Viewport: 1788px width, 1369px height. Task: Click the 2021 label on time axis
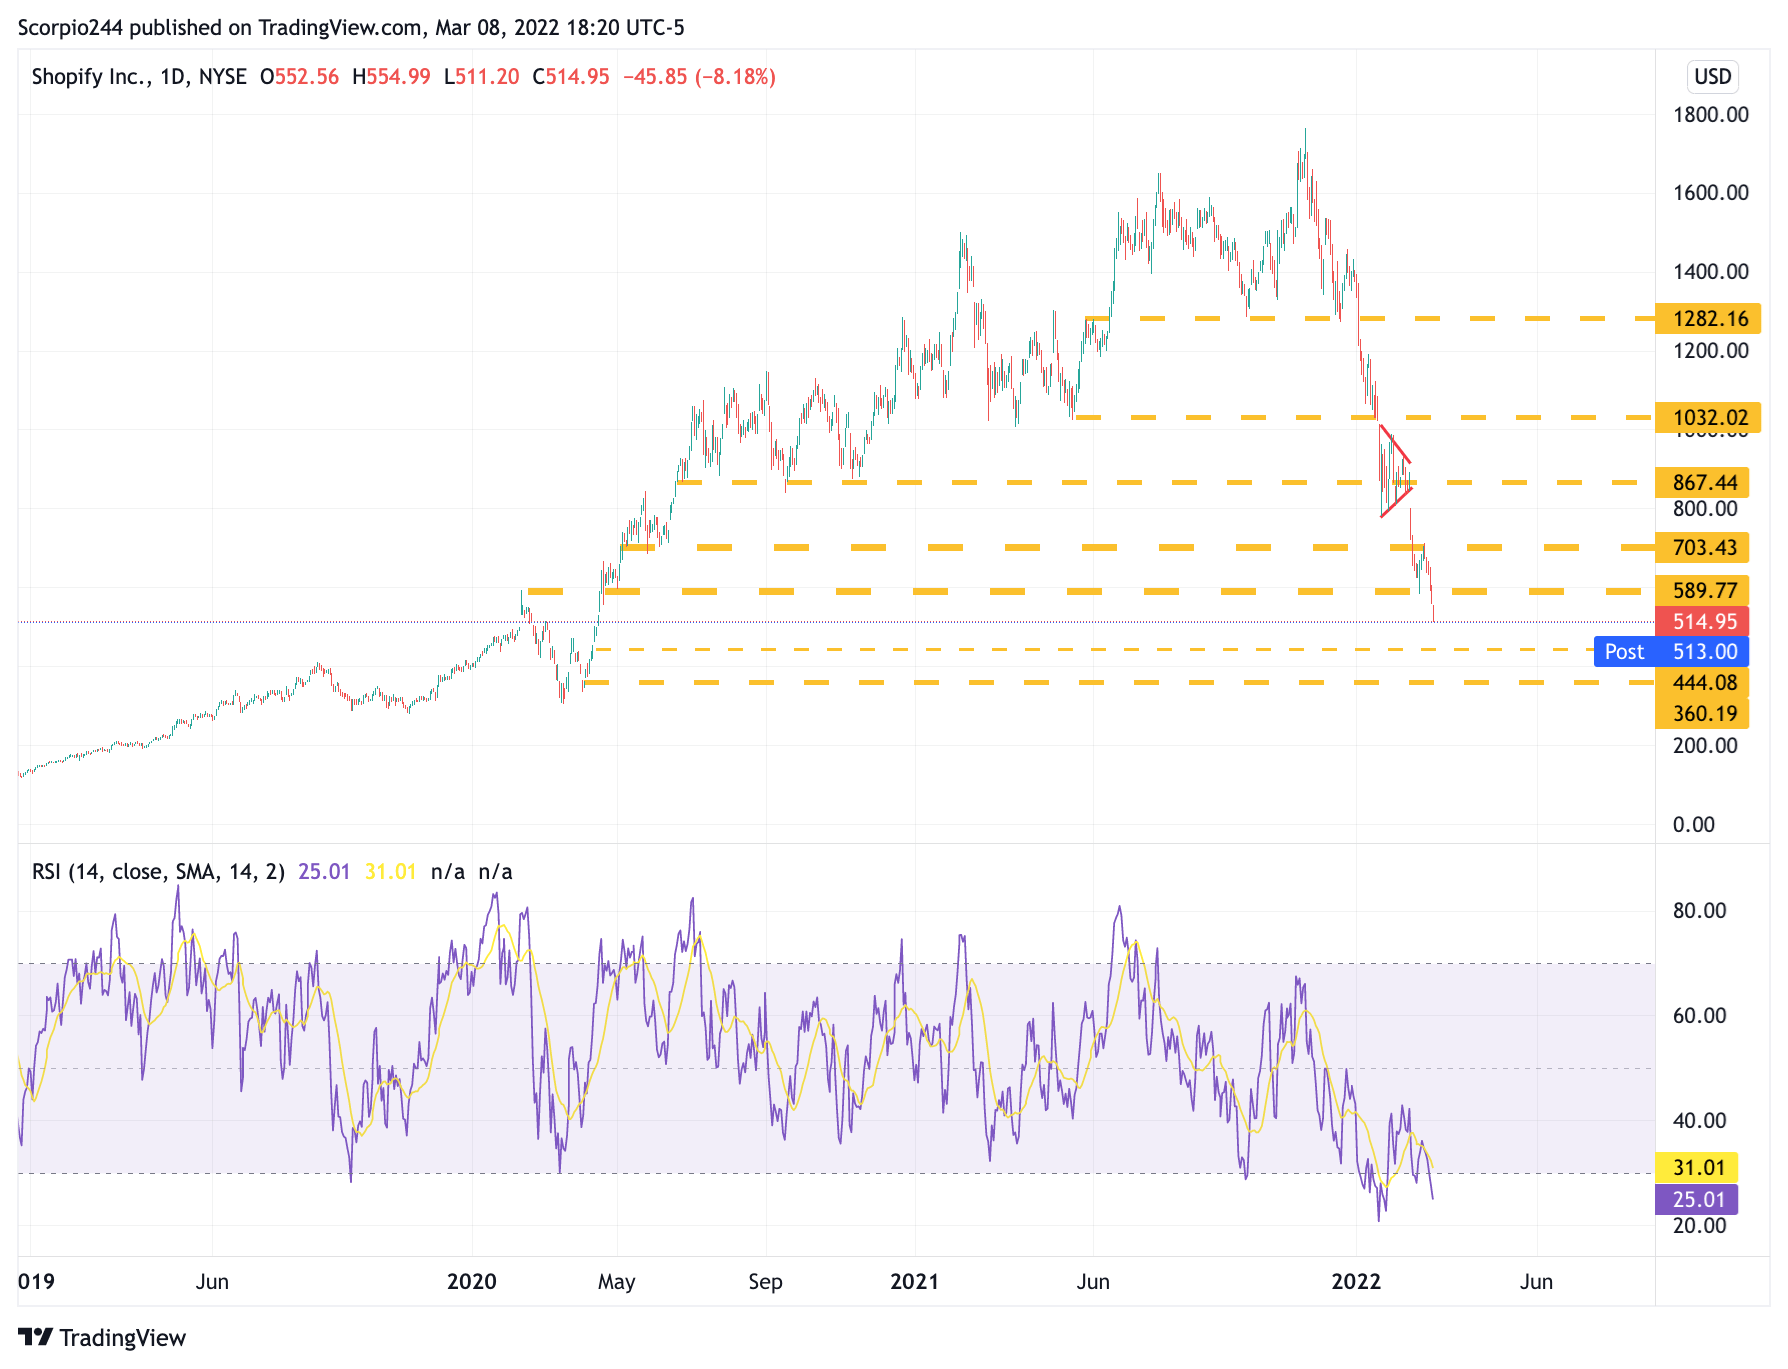click(x=915, y=1281)
